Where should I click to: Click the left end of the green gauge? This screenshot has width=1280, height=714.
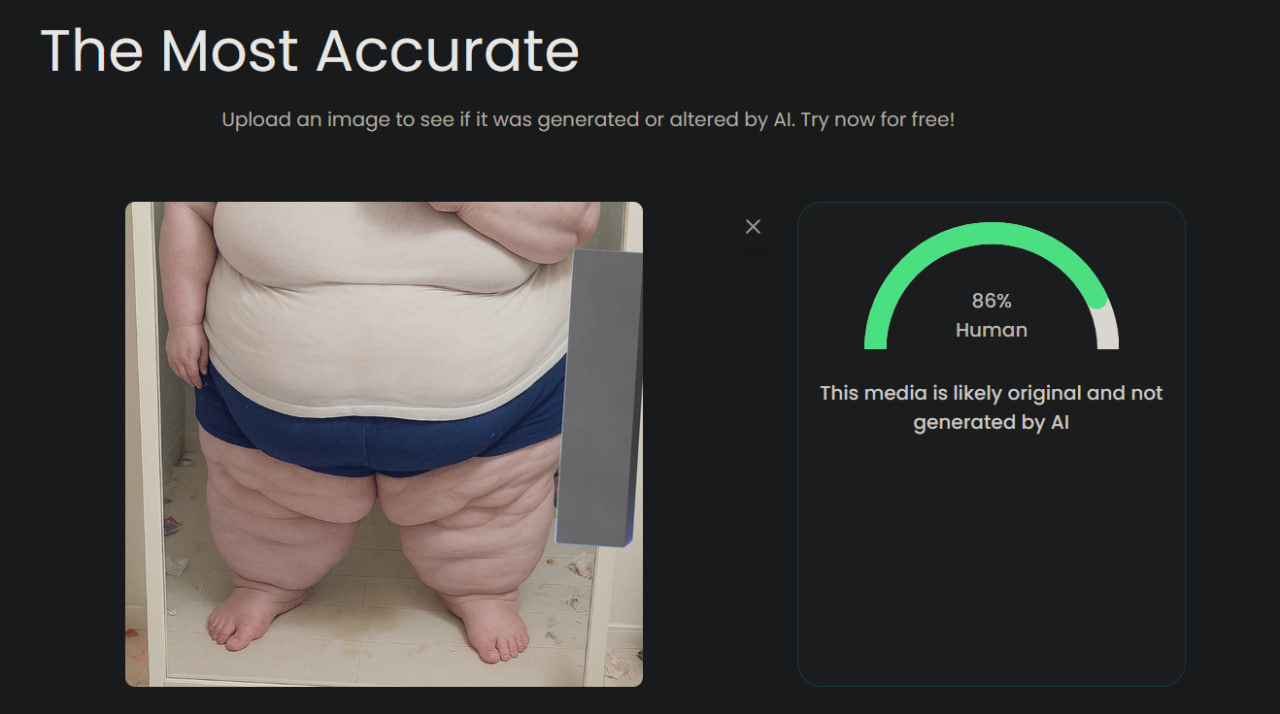(876, 335)
